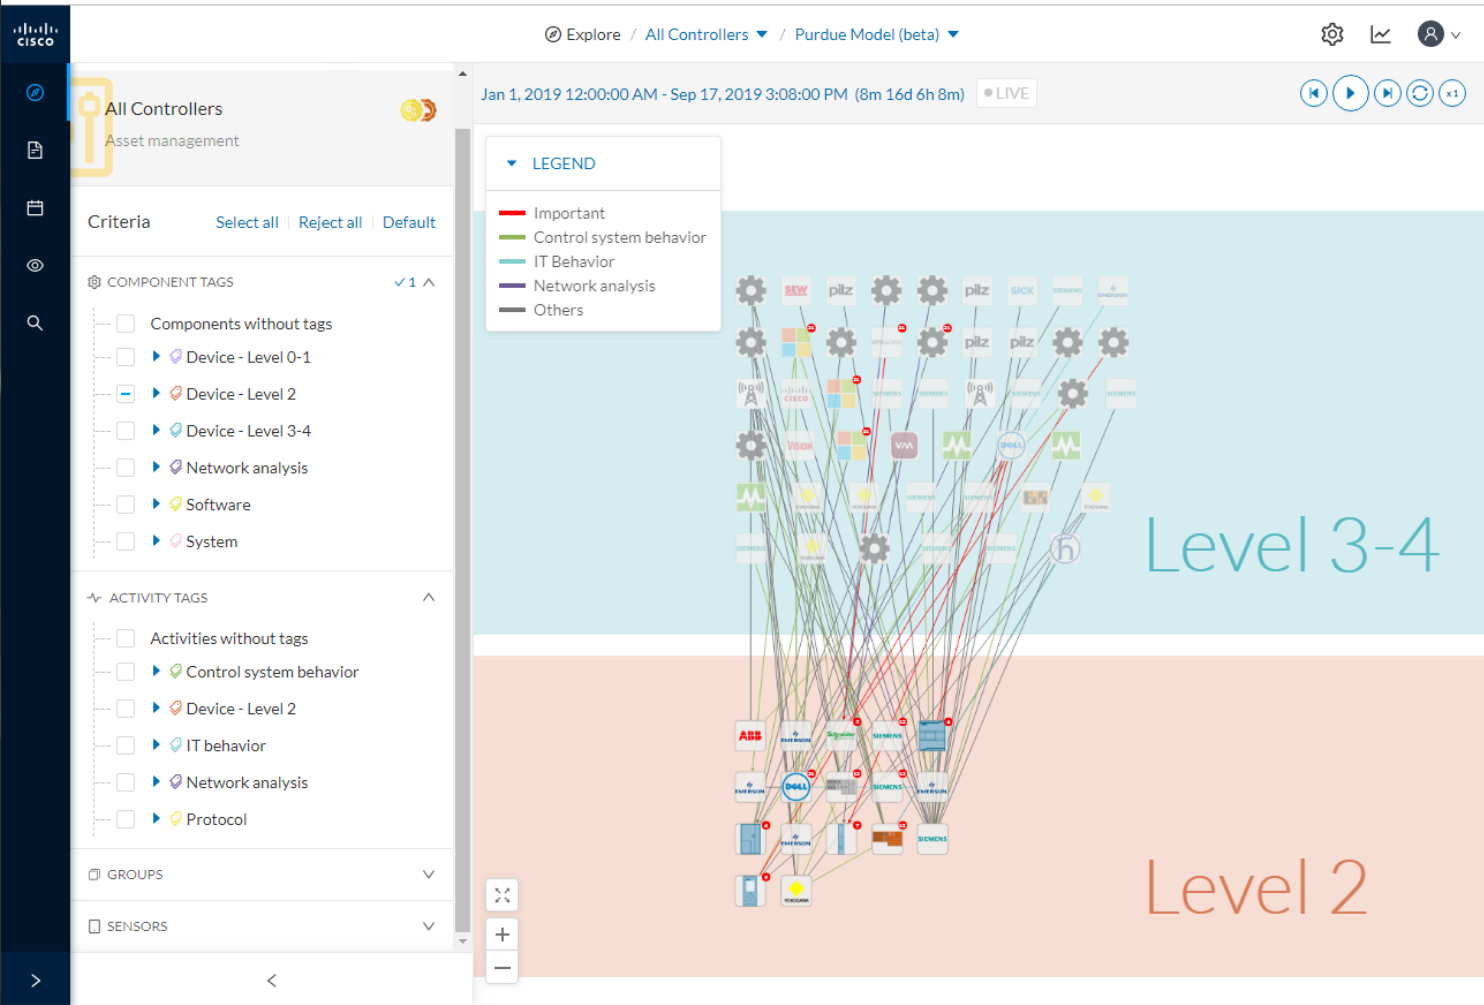Click the x1 playback speed control
This screenshot has width=1484, height=1005.
[x=1452, y=93]
